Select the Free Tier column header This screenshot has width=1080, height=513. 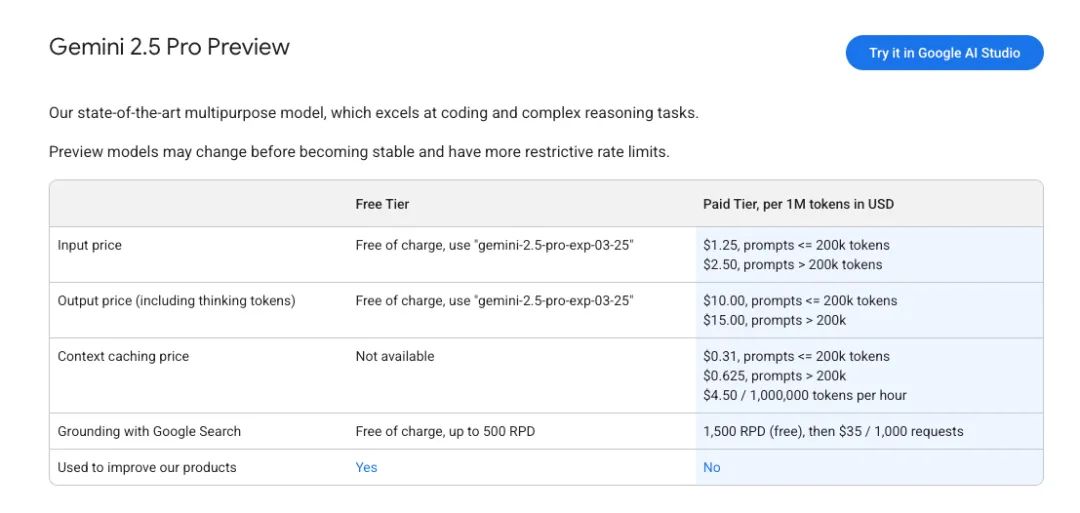point(382,204)
